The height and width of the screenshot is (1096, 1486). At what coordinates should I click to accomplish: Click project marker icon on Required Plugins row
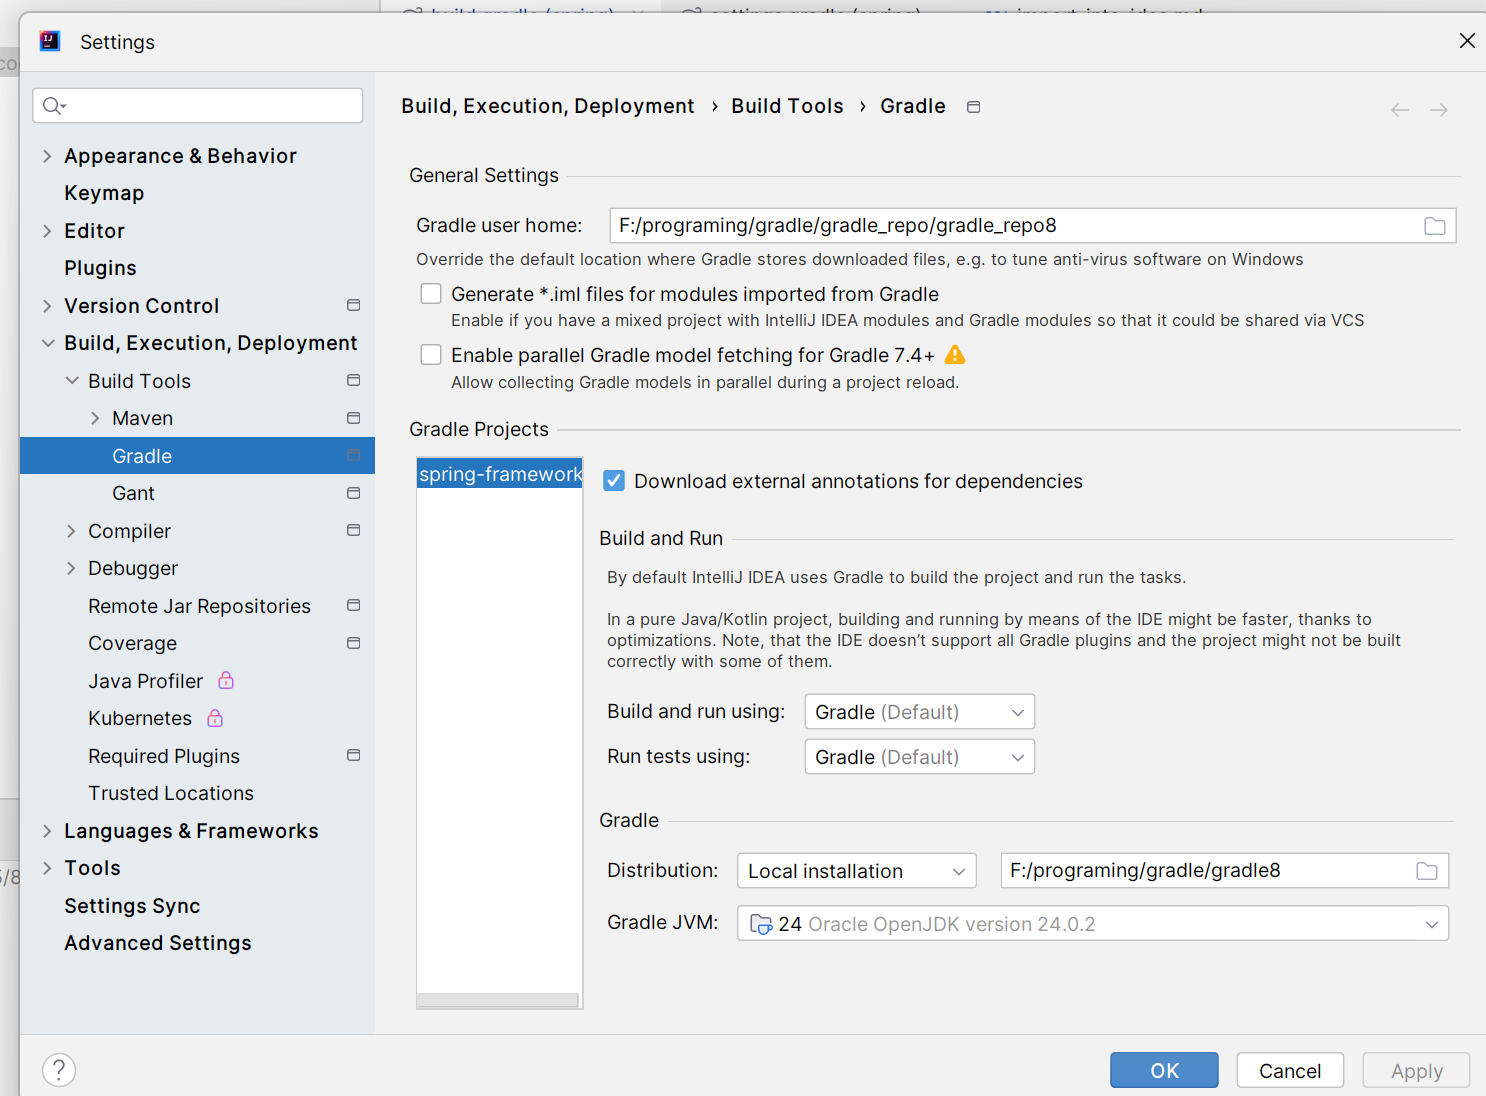click(353, 755)
